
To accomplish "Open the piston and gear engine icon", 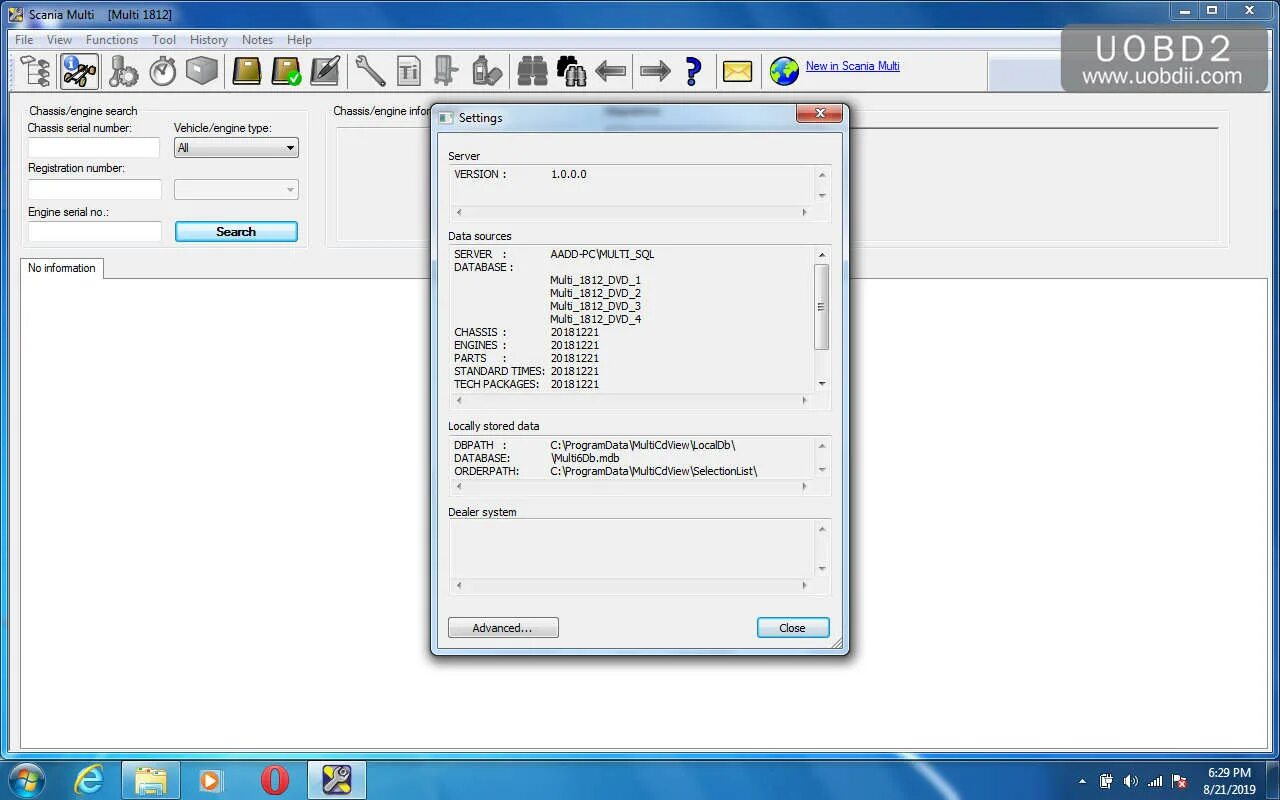I will (123, 71).
